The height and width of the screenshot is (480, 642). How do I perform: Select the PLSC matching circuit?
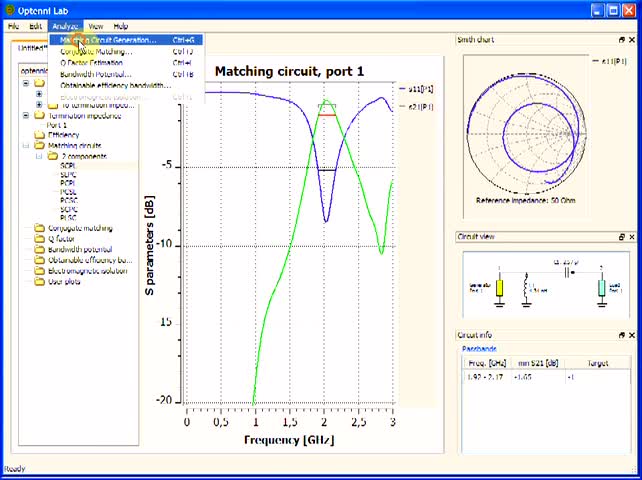[68, 218]
